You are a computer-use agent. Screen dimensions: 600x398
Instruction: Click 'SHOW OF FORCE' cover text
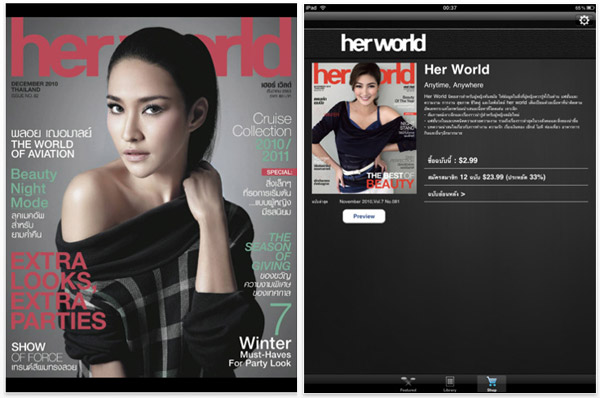[x=37, y=352]
